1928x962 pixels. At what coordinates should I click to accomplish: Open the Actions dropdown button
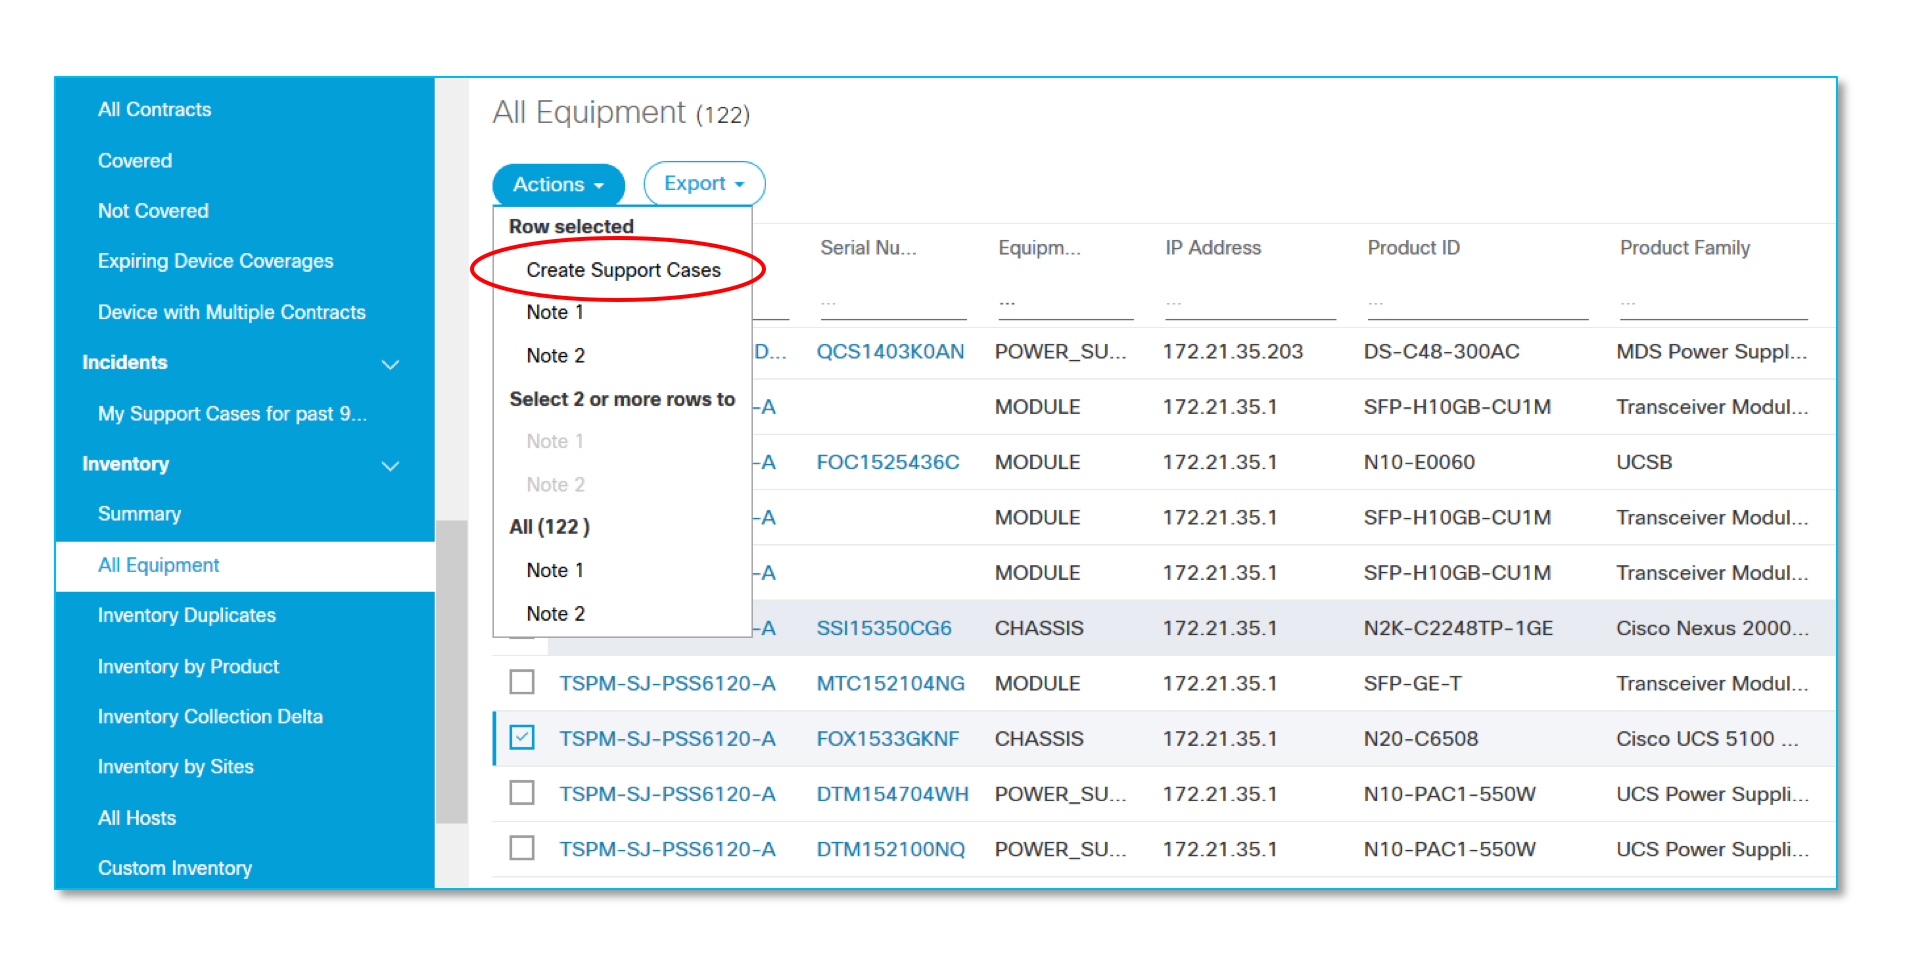pos(558,185)
